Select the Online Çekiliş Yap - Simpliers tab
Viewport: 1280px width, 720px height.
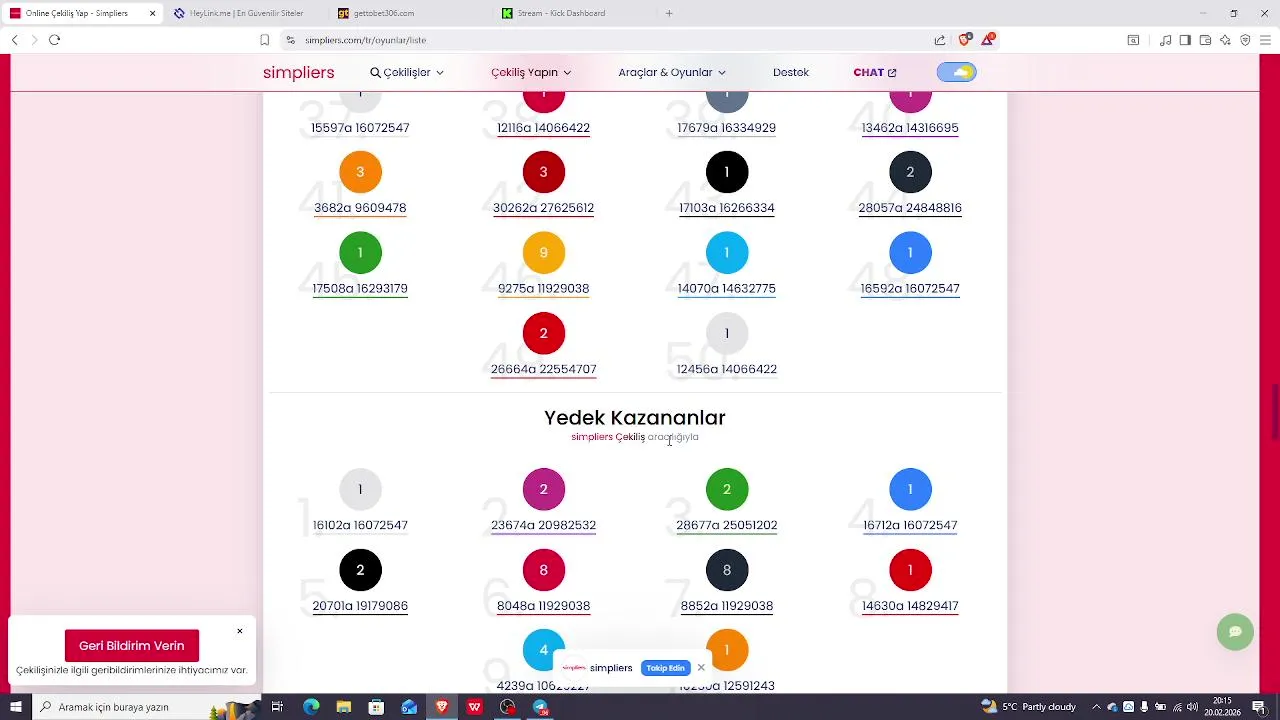coord(82,13)
